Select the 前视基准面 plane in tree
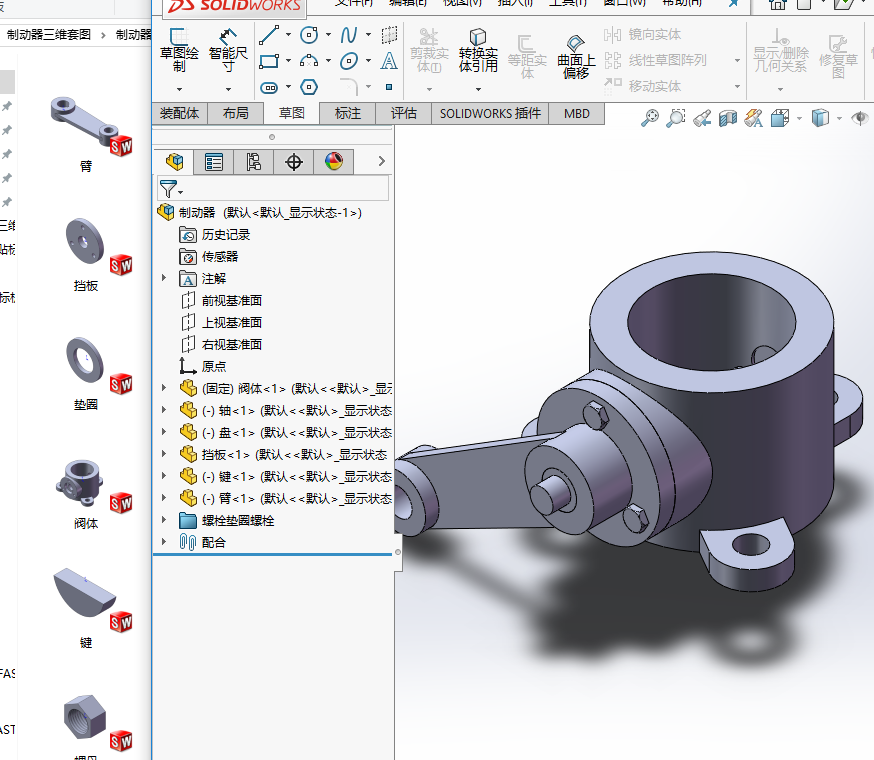This screenshot has width=874, height=760. pyautogui.click(x=231, y=300)
